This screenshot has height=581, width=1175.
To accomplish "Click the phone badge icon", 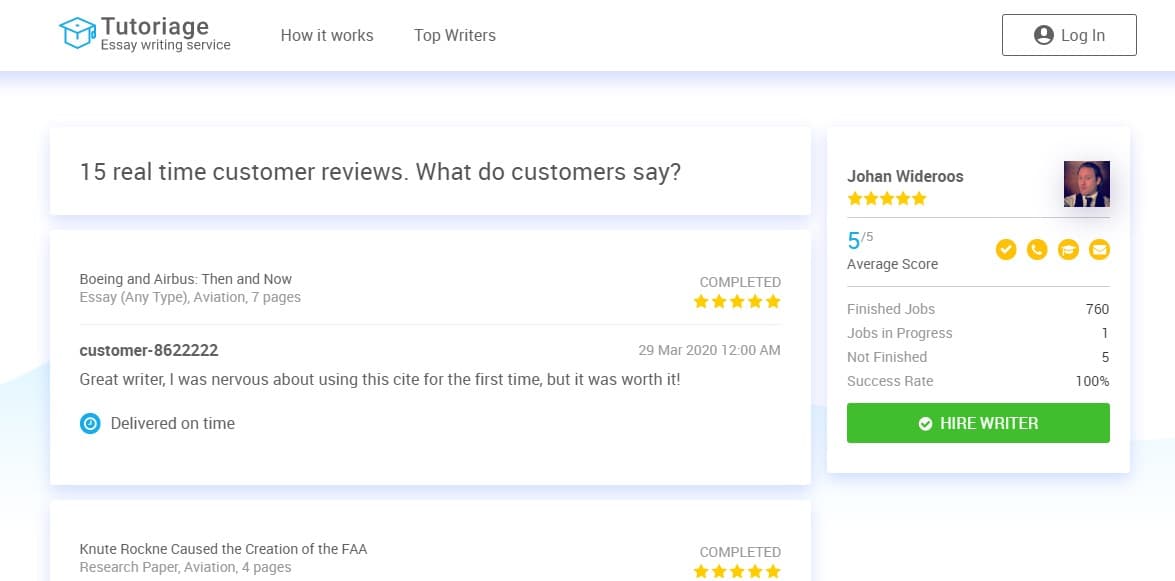I will click(x=1037, y=250).
